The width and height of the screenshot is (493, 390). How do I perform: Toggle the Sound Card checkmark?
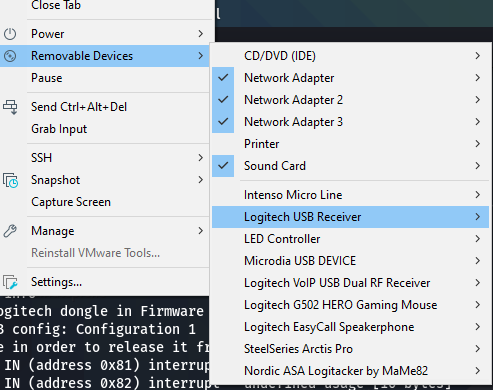[x=223, y=166]
